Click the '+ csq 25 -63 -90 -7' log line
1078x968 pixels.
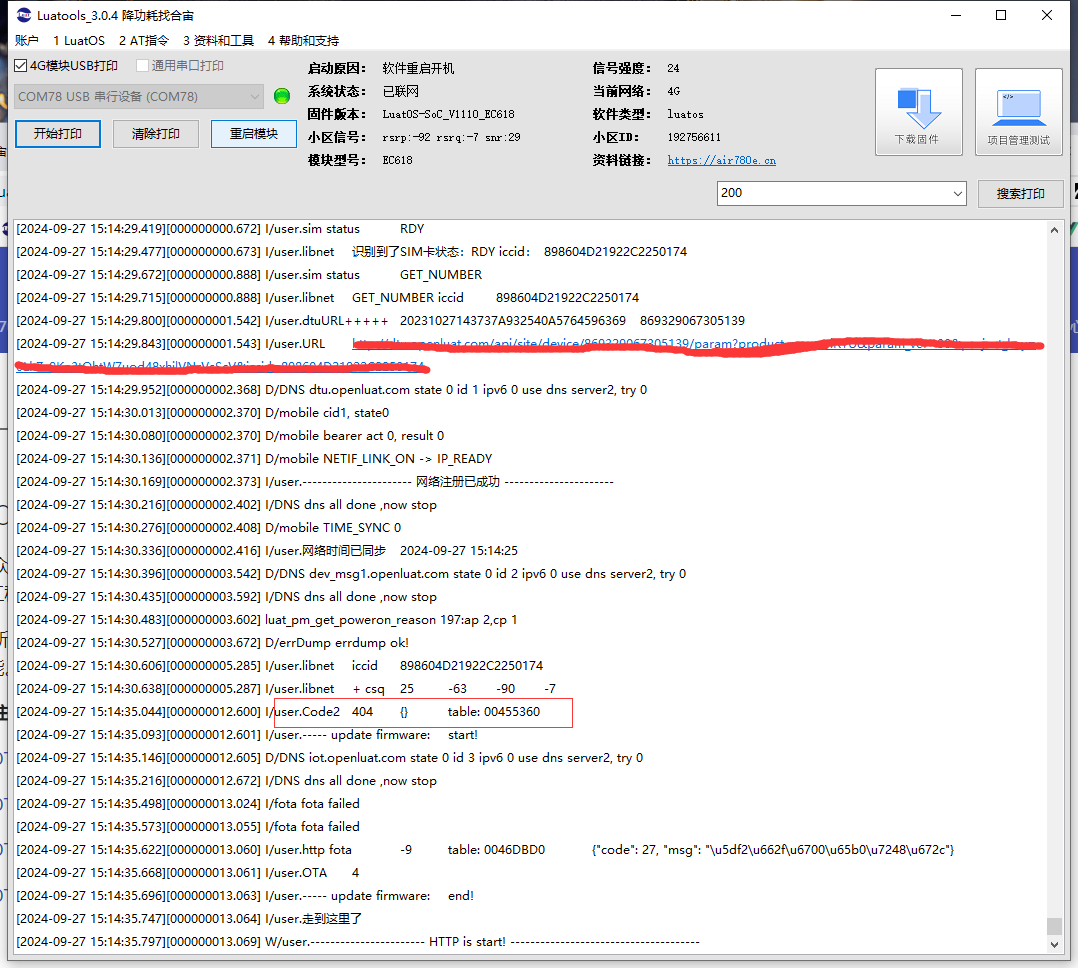coord(286,689)
